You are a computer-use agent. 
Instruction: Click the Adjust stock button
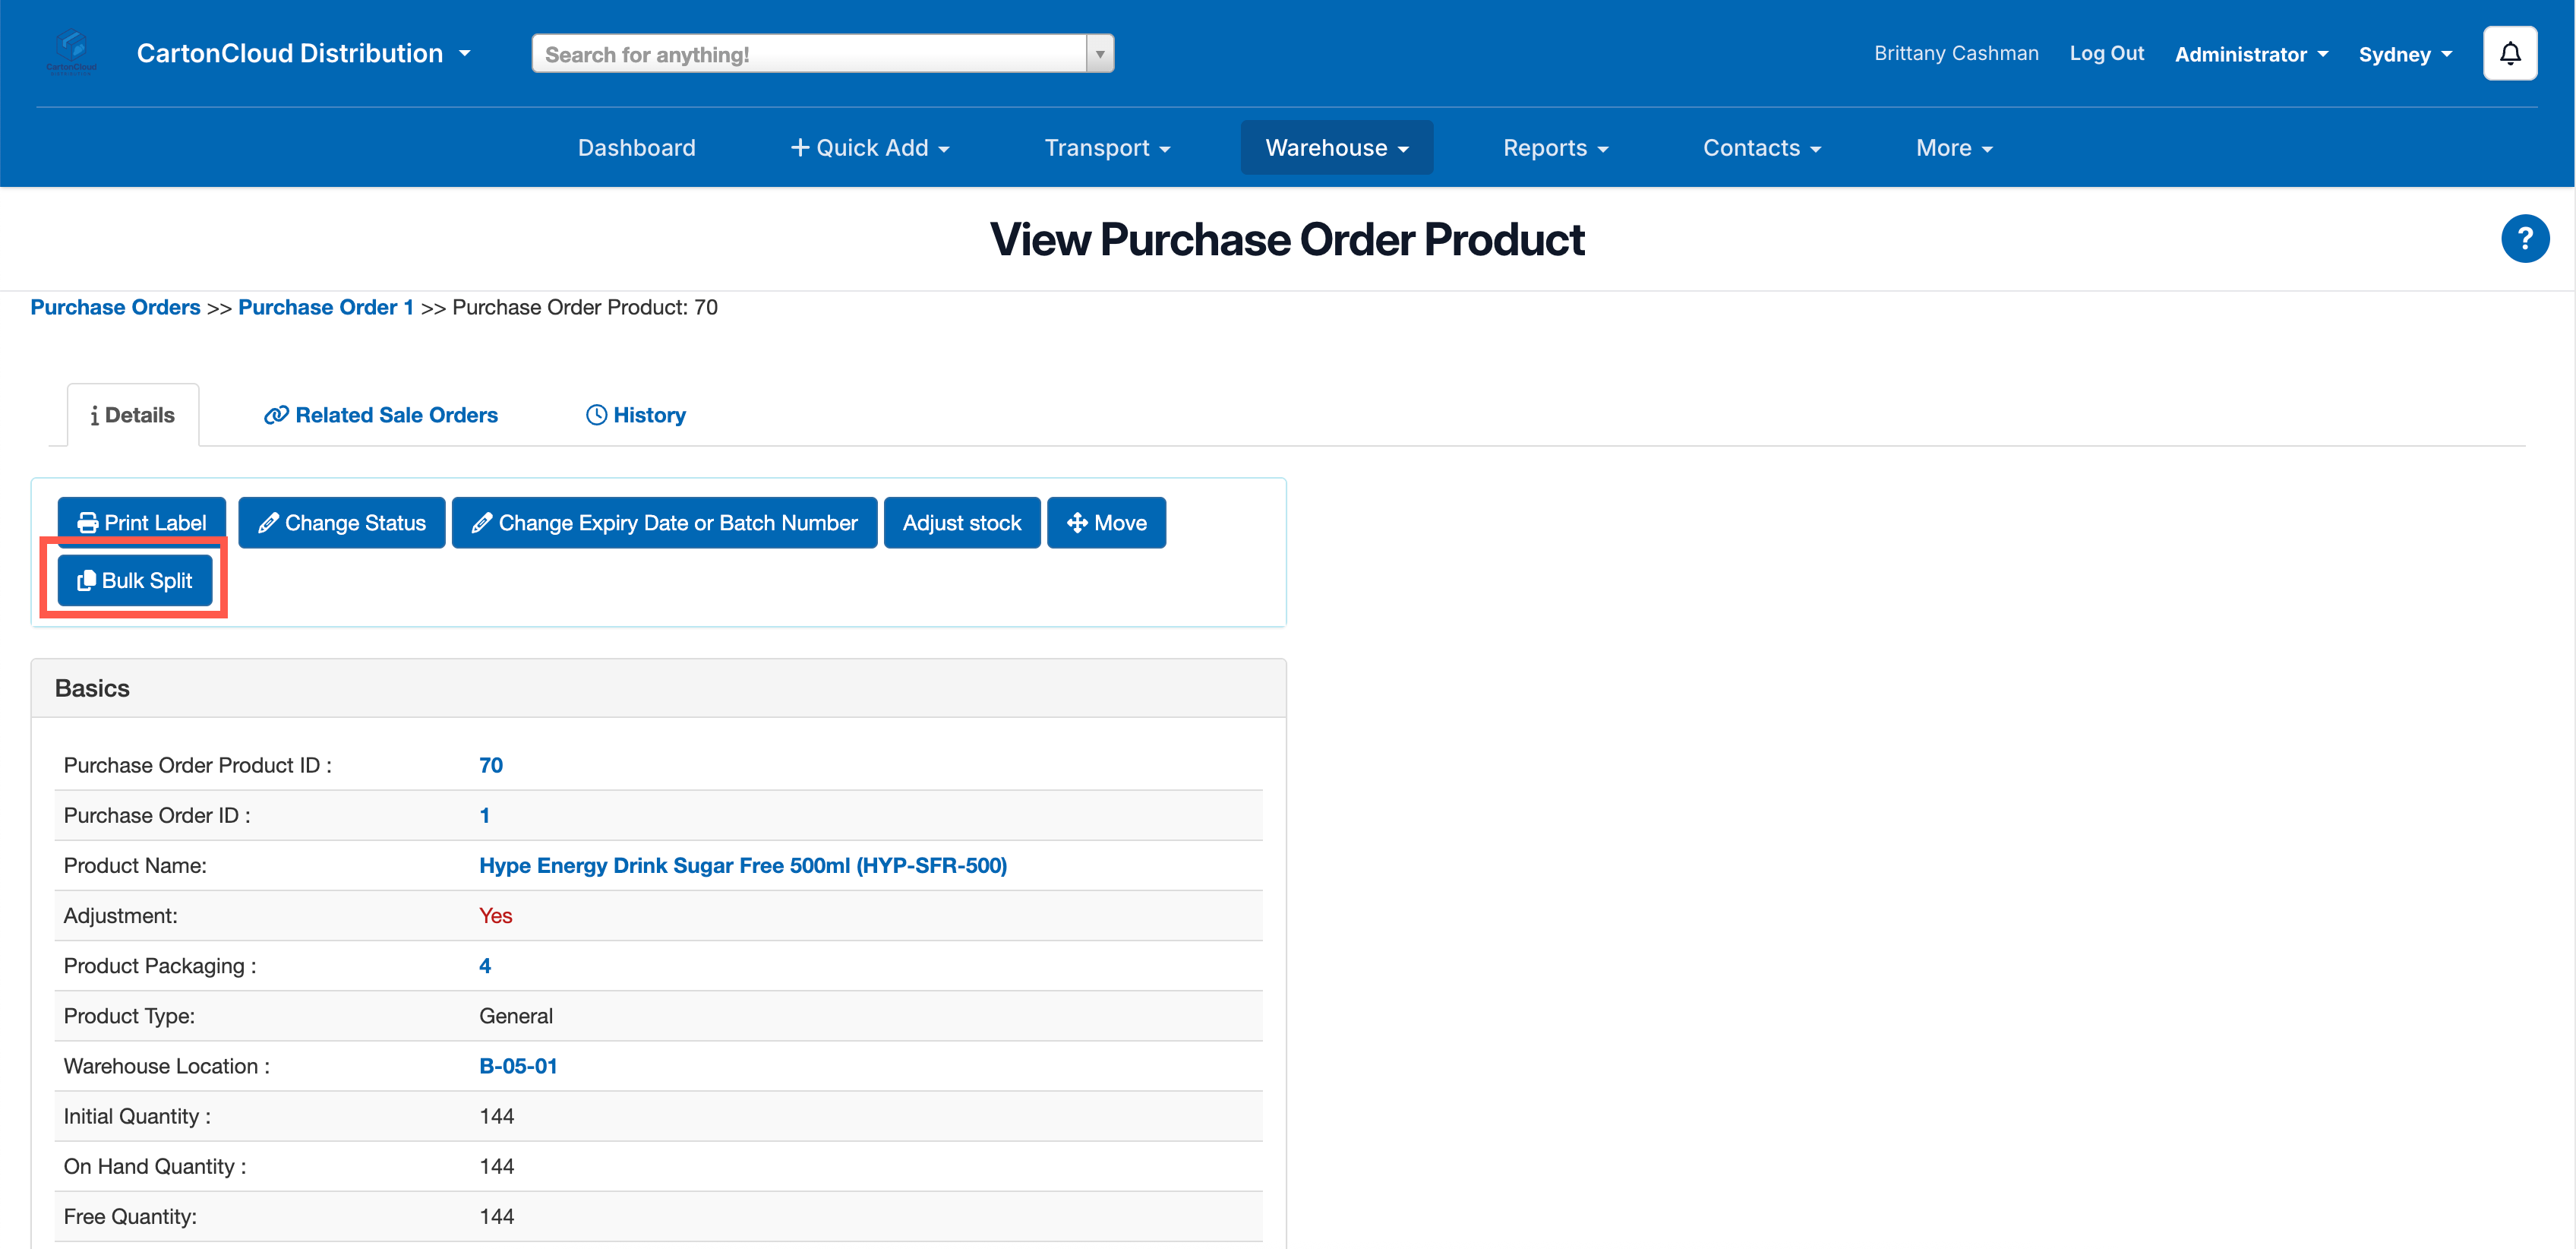[x=961, y=523]
